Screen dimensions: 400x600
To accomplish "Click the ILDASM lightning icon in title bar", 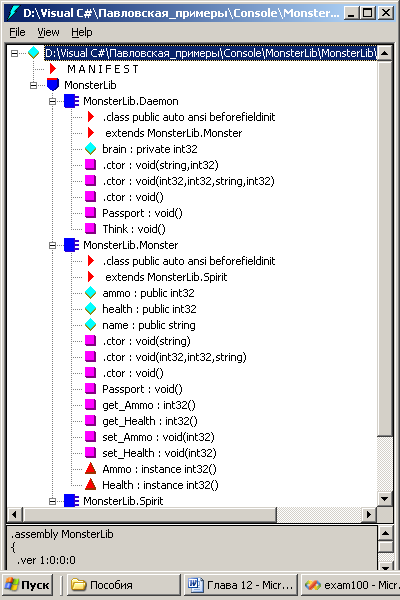I will coord(13,13).
